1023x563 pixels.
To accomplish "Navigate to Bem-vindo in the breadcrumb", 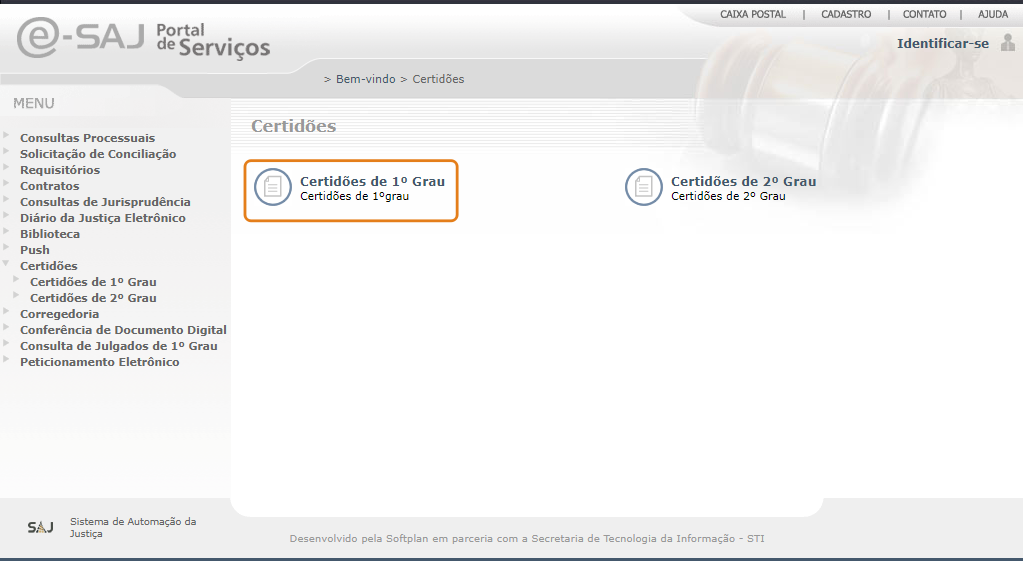I will click(365, 79).
